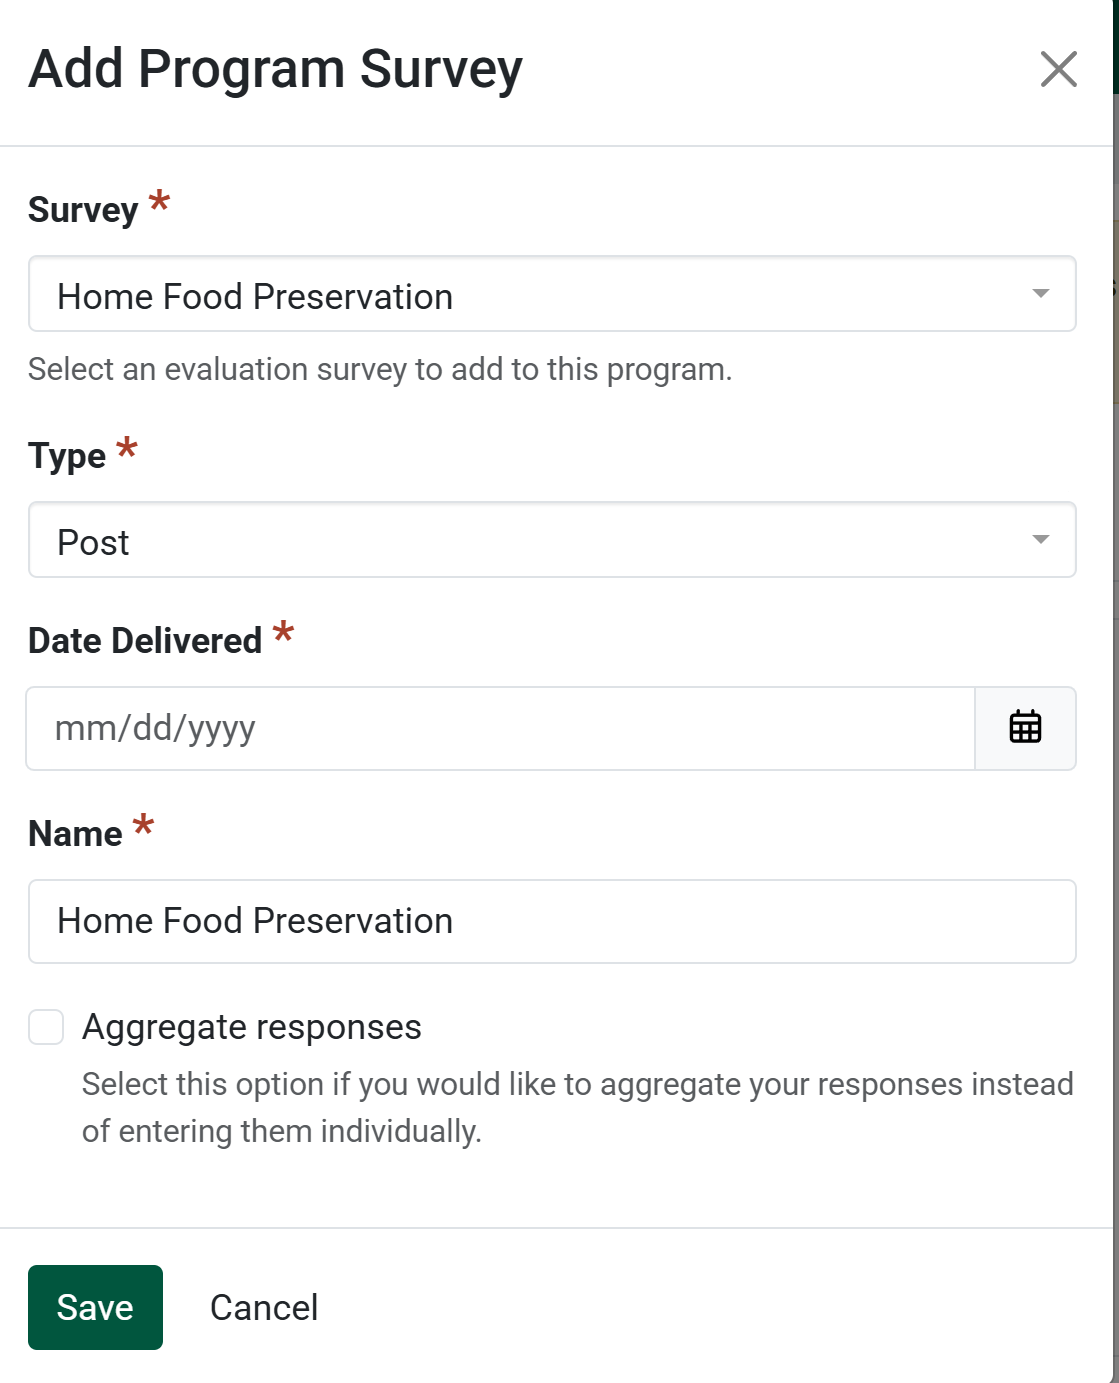The width and height of the screenshot is (1119, 1383).
Task: Click the Survey dropdown arrow
Action: 1040,294
